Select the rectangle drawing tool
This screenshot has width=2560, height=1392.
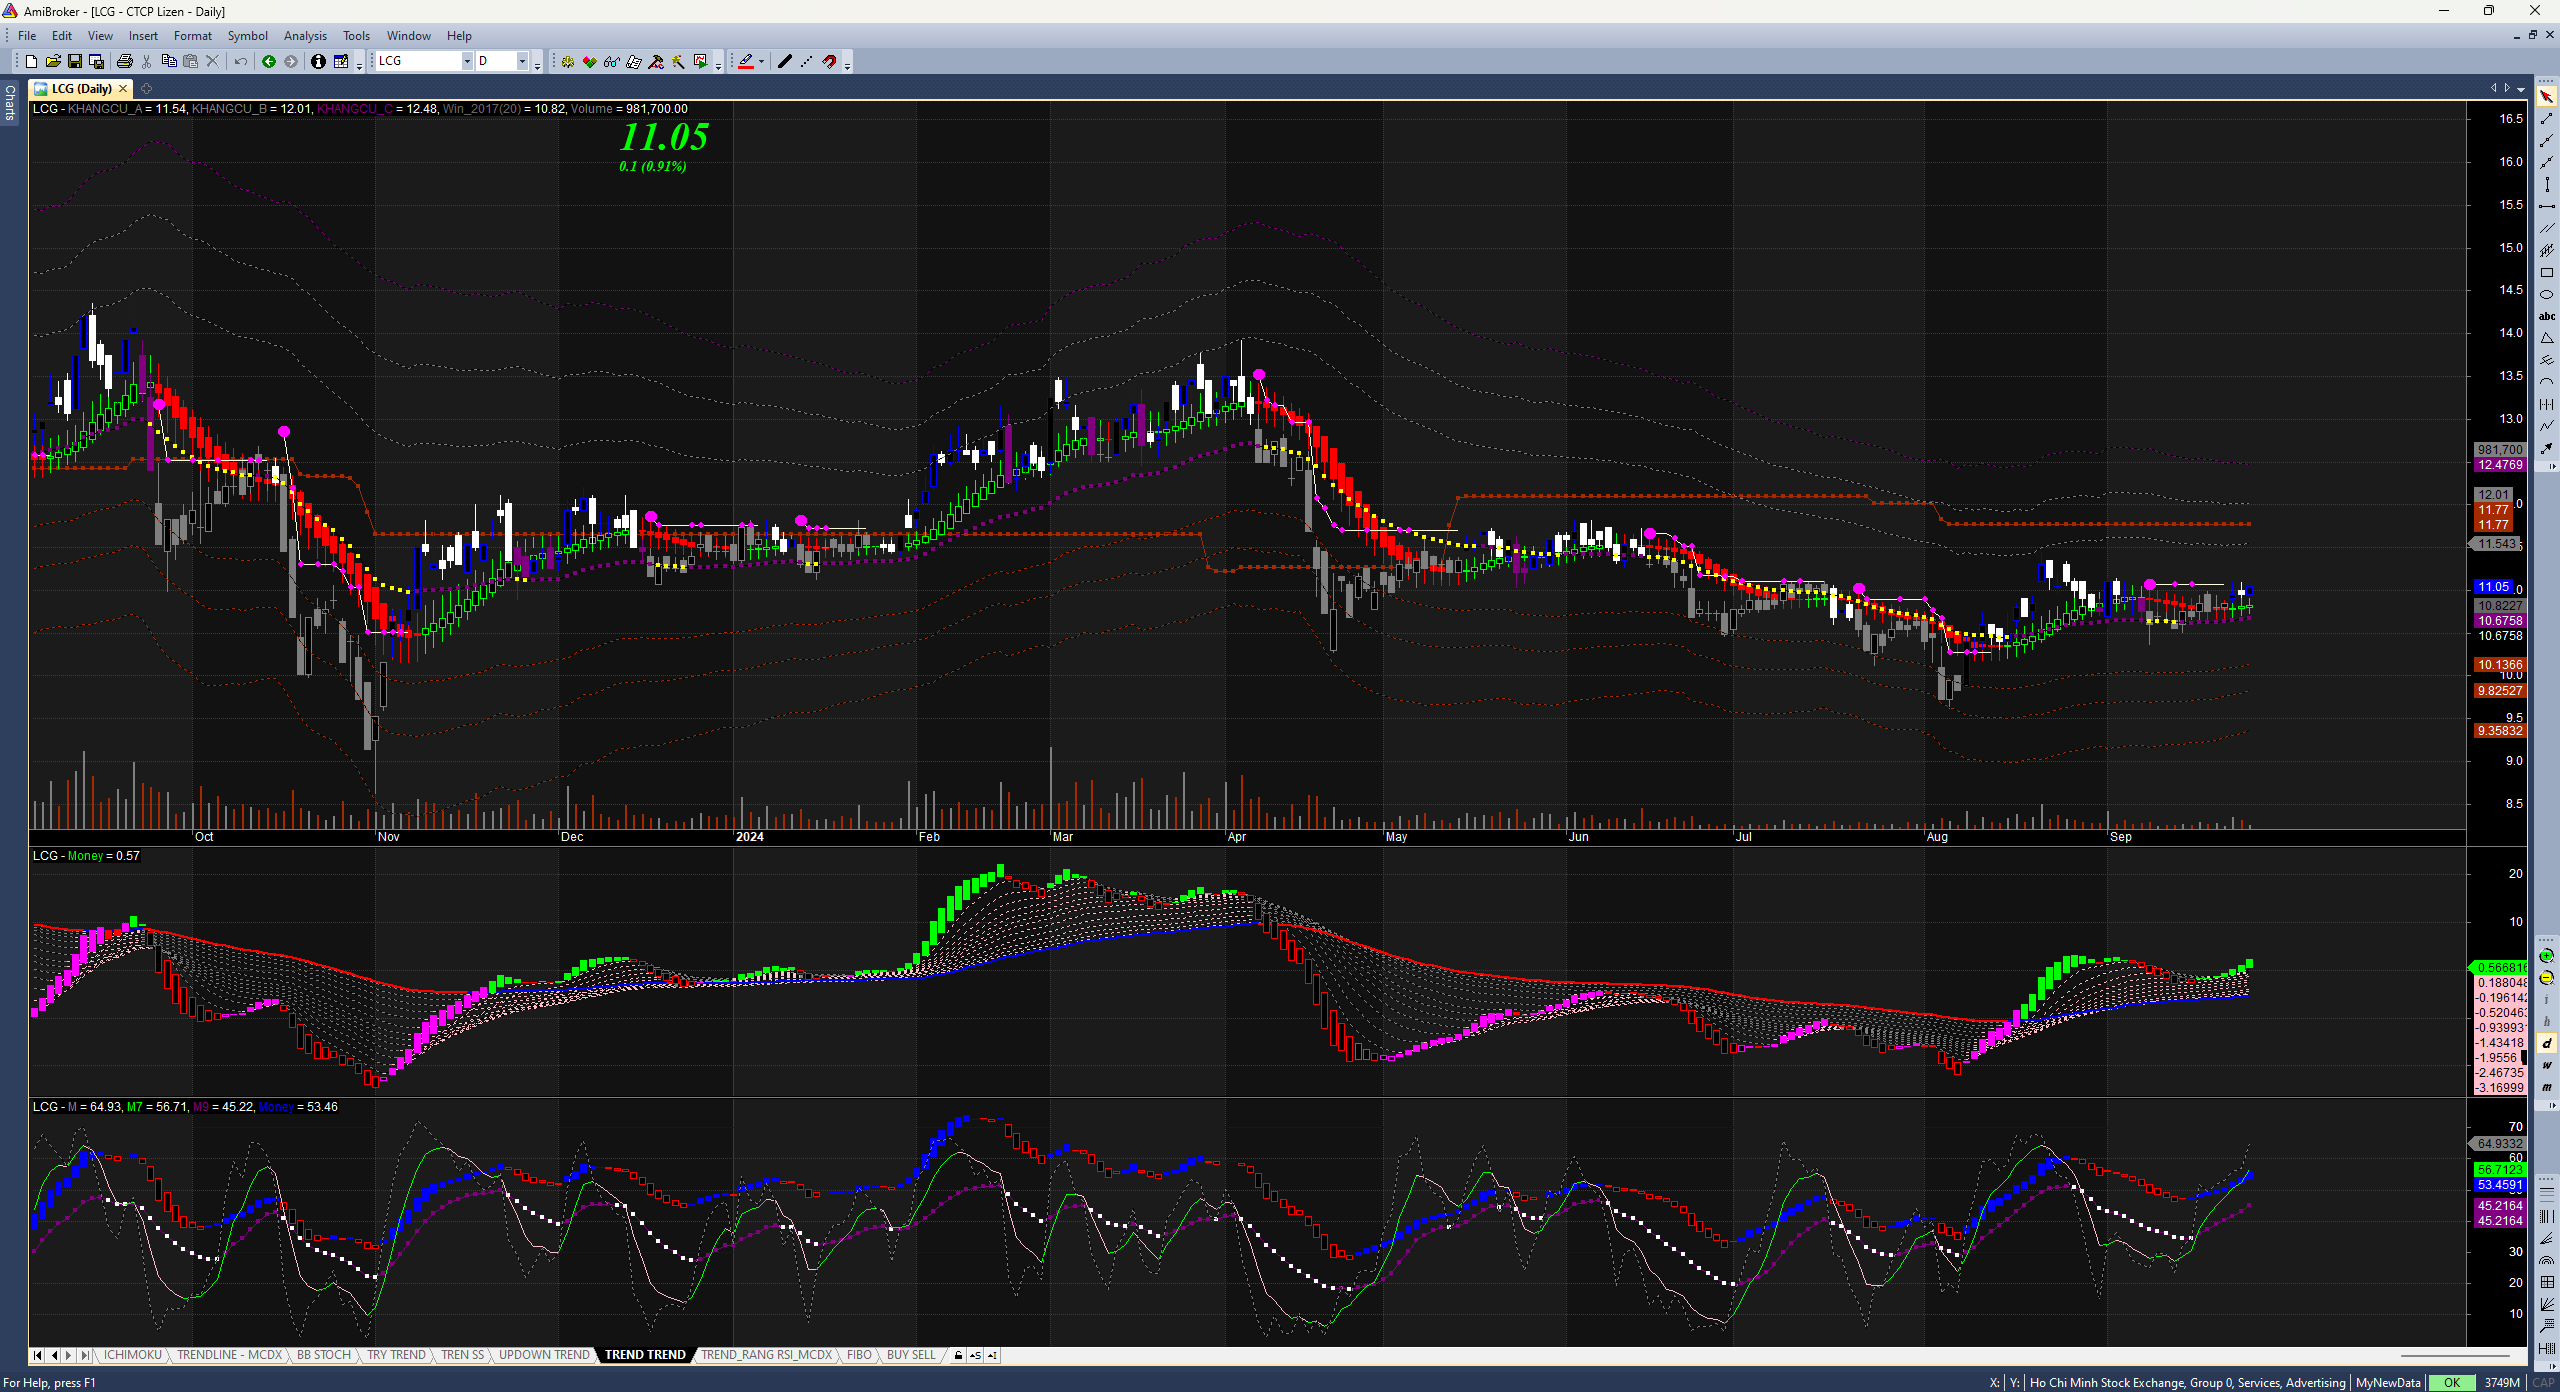click(x=2546, y=273)
